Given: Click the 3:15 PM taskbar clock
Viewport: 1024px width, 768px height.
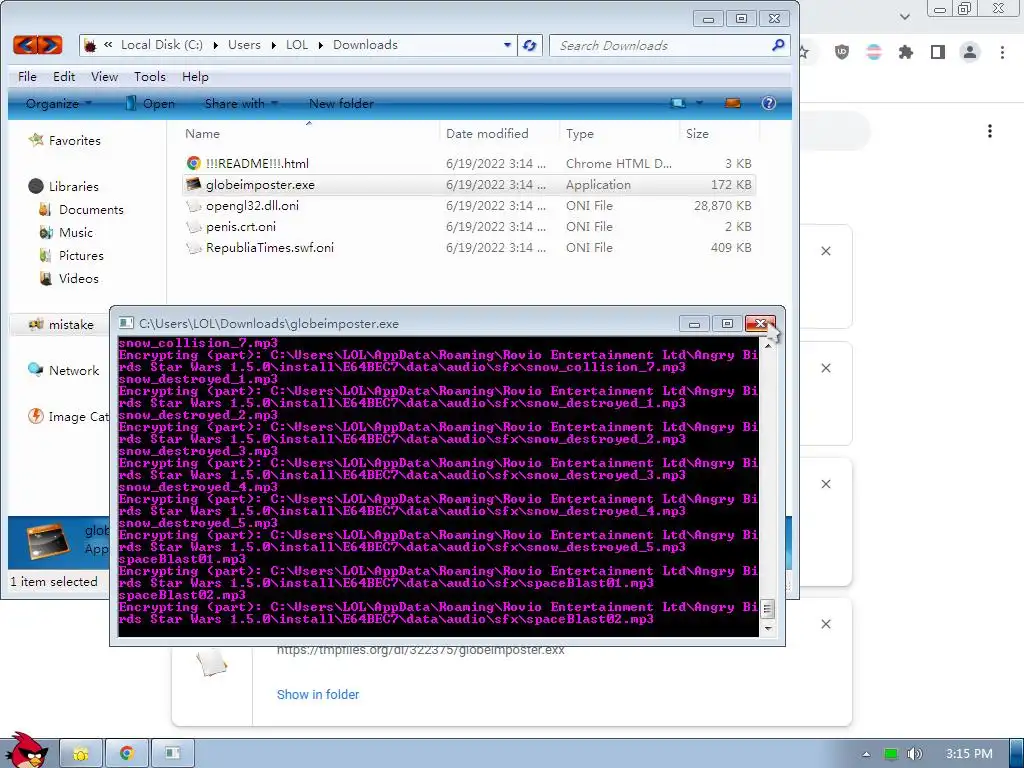Looking at the screenshot, I should pos(969,754).
